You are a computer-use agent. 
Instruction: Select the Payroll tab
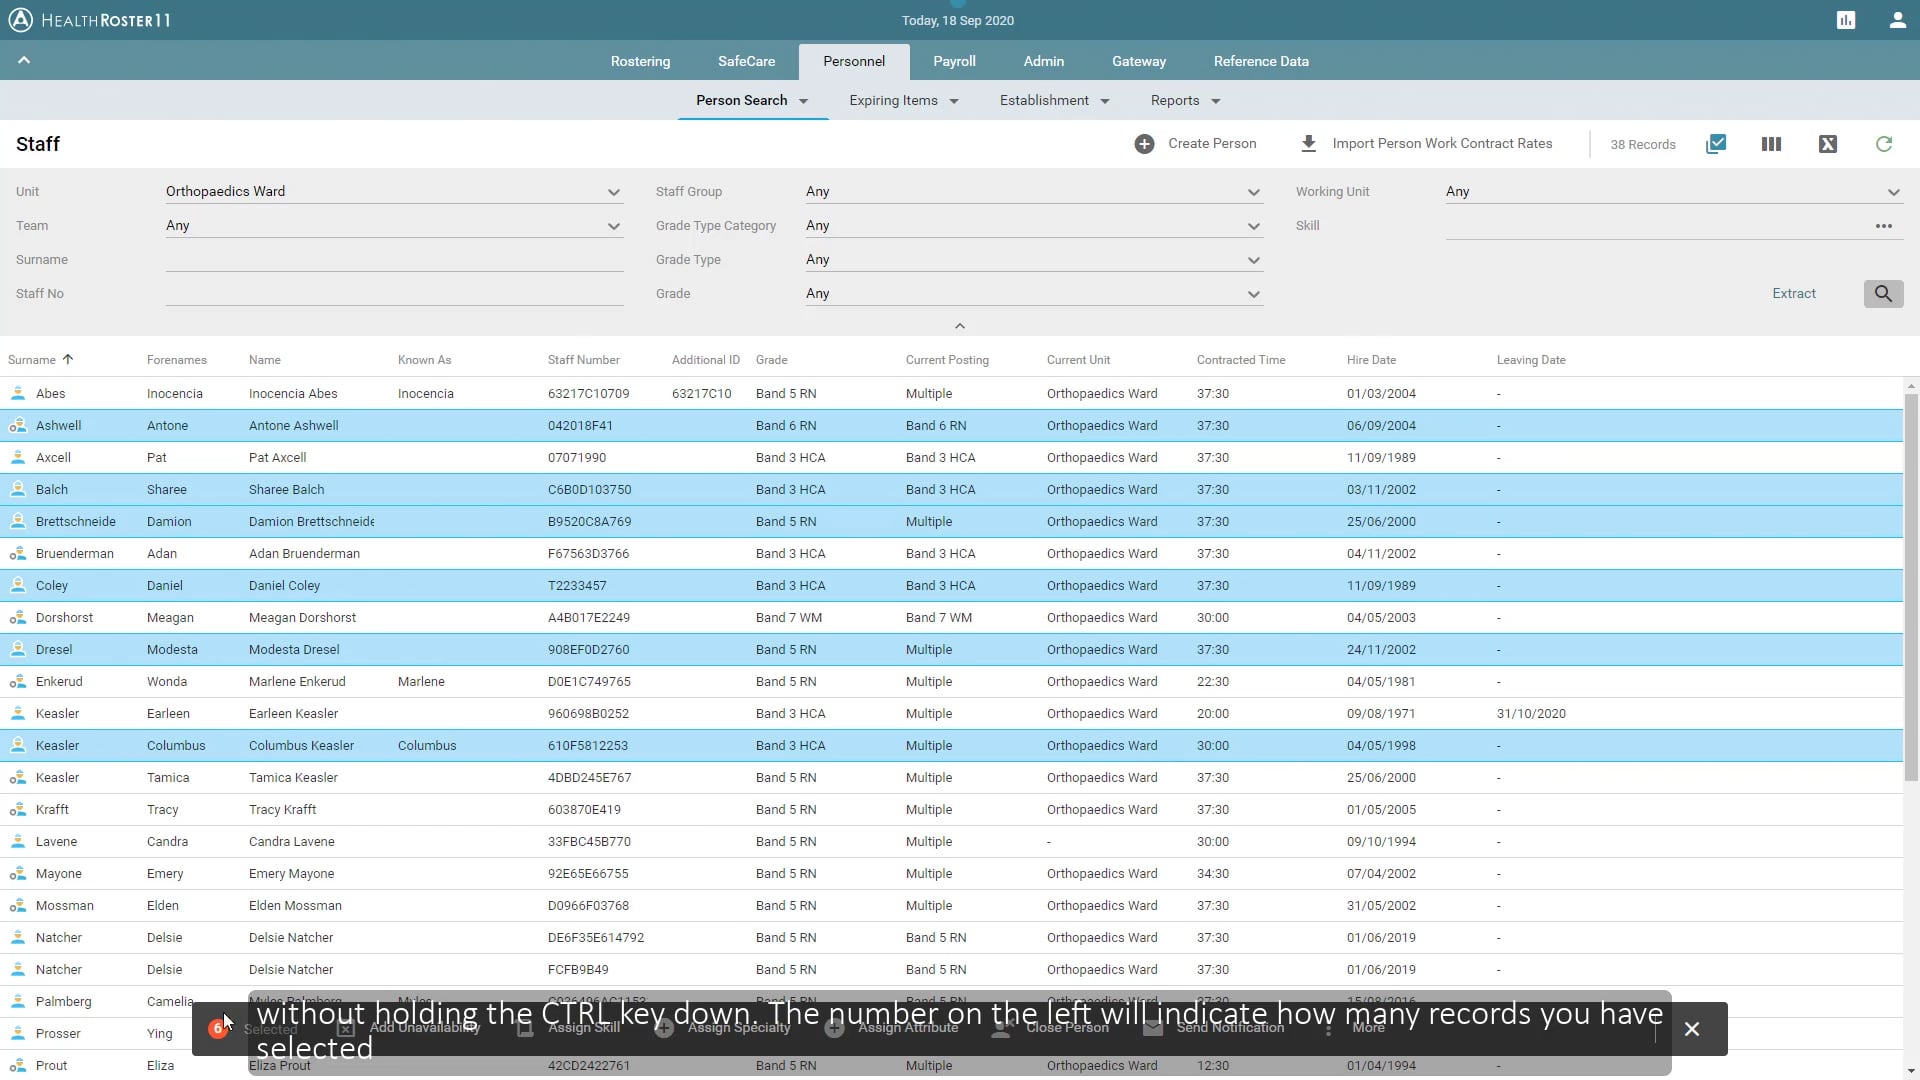[x=953, y=61]
